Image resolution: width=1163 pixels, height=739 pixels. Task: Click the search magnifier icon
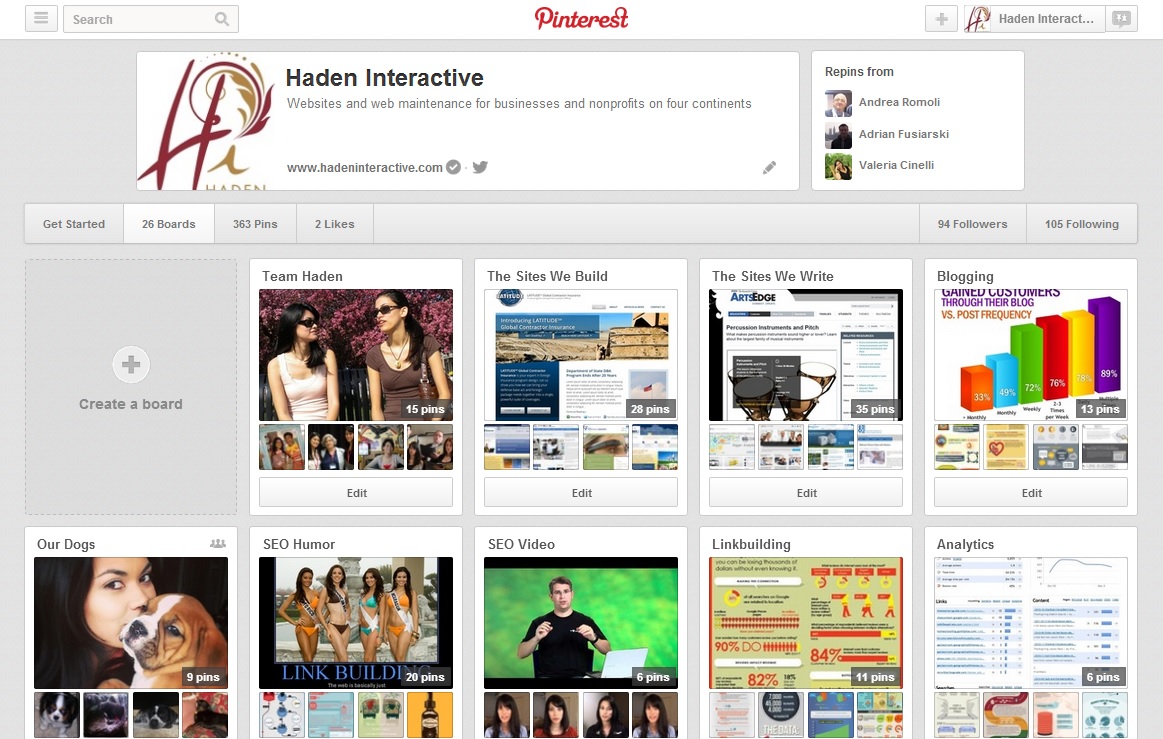(222, 19)
